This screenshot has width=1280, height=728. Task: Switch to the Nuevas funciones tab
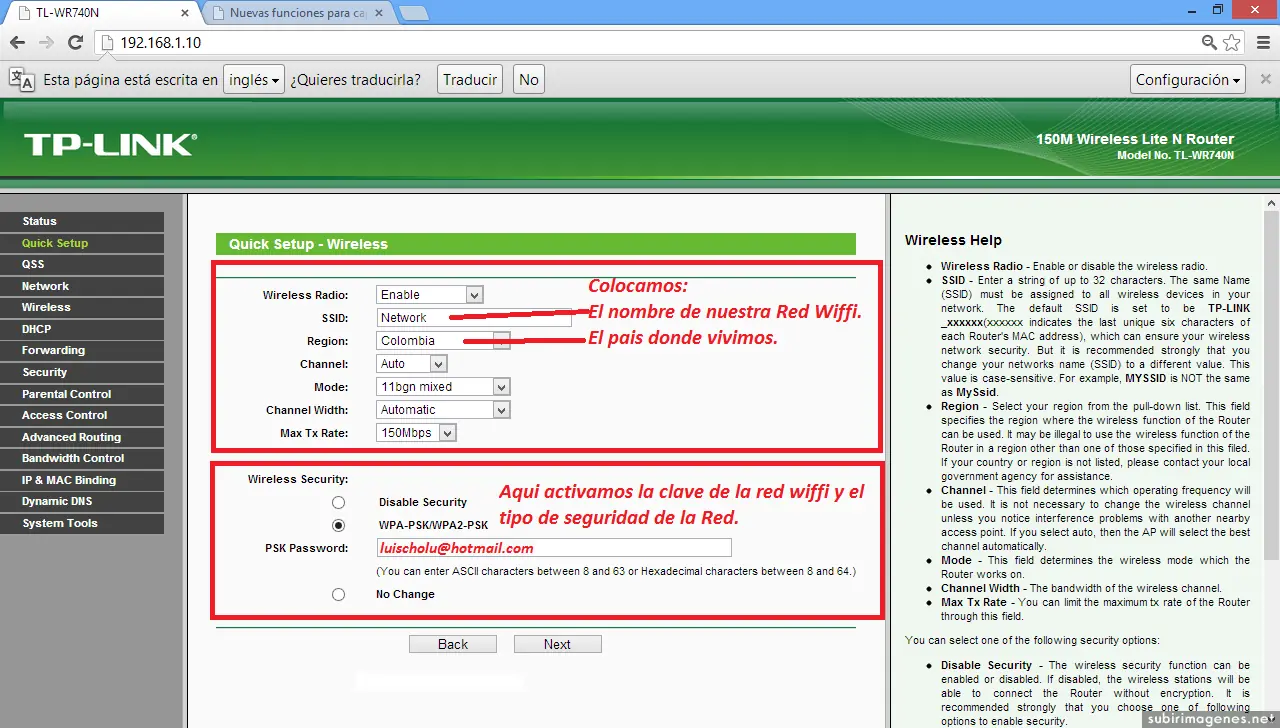pos(298,13)
